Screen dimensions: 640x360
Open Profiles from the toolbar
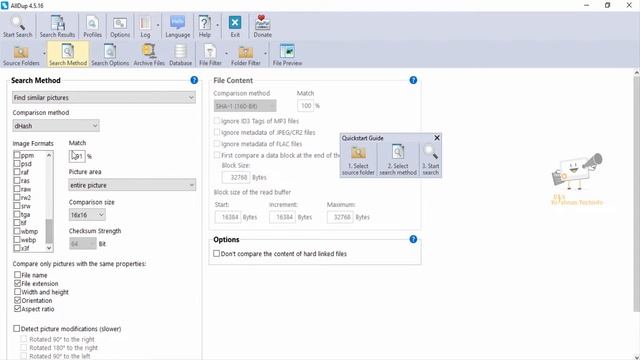(x=93, y=27)
